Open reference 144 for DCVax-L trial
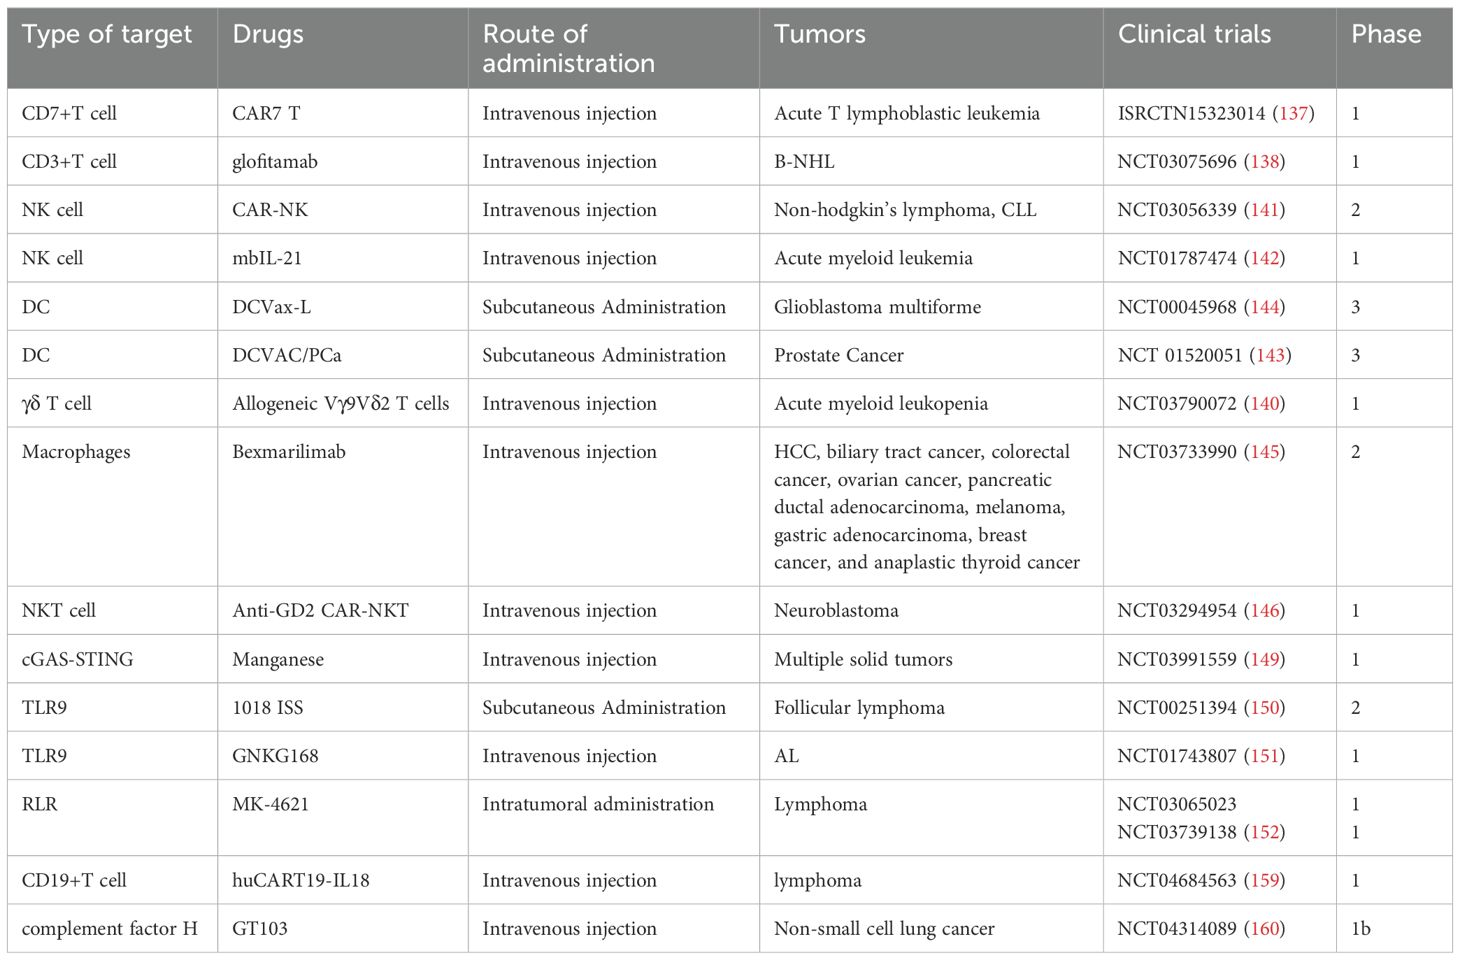This screenshot has height=960, width=1460. tap(1264, 307)
